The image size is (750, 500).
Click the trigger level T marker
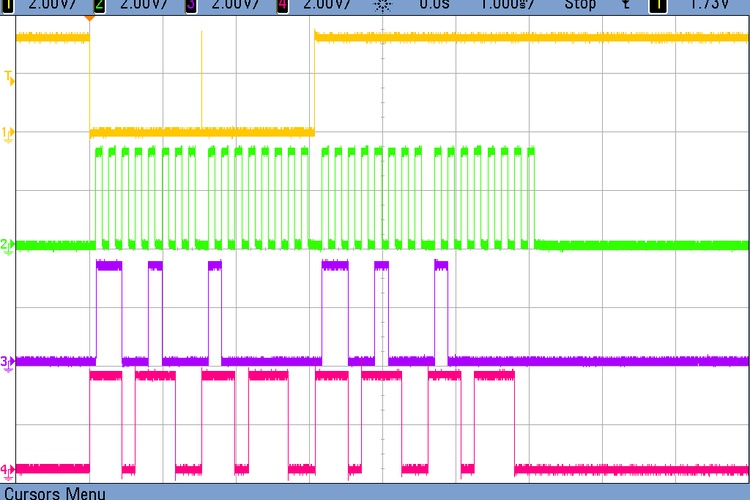pyautogui.click(x=8, y=77)
